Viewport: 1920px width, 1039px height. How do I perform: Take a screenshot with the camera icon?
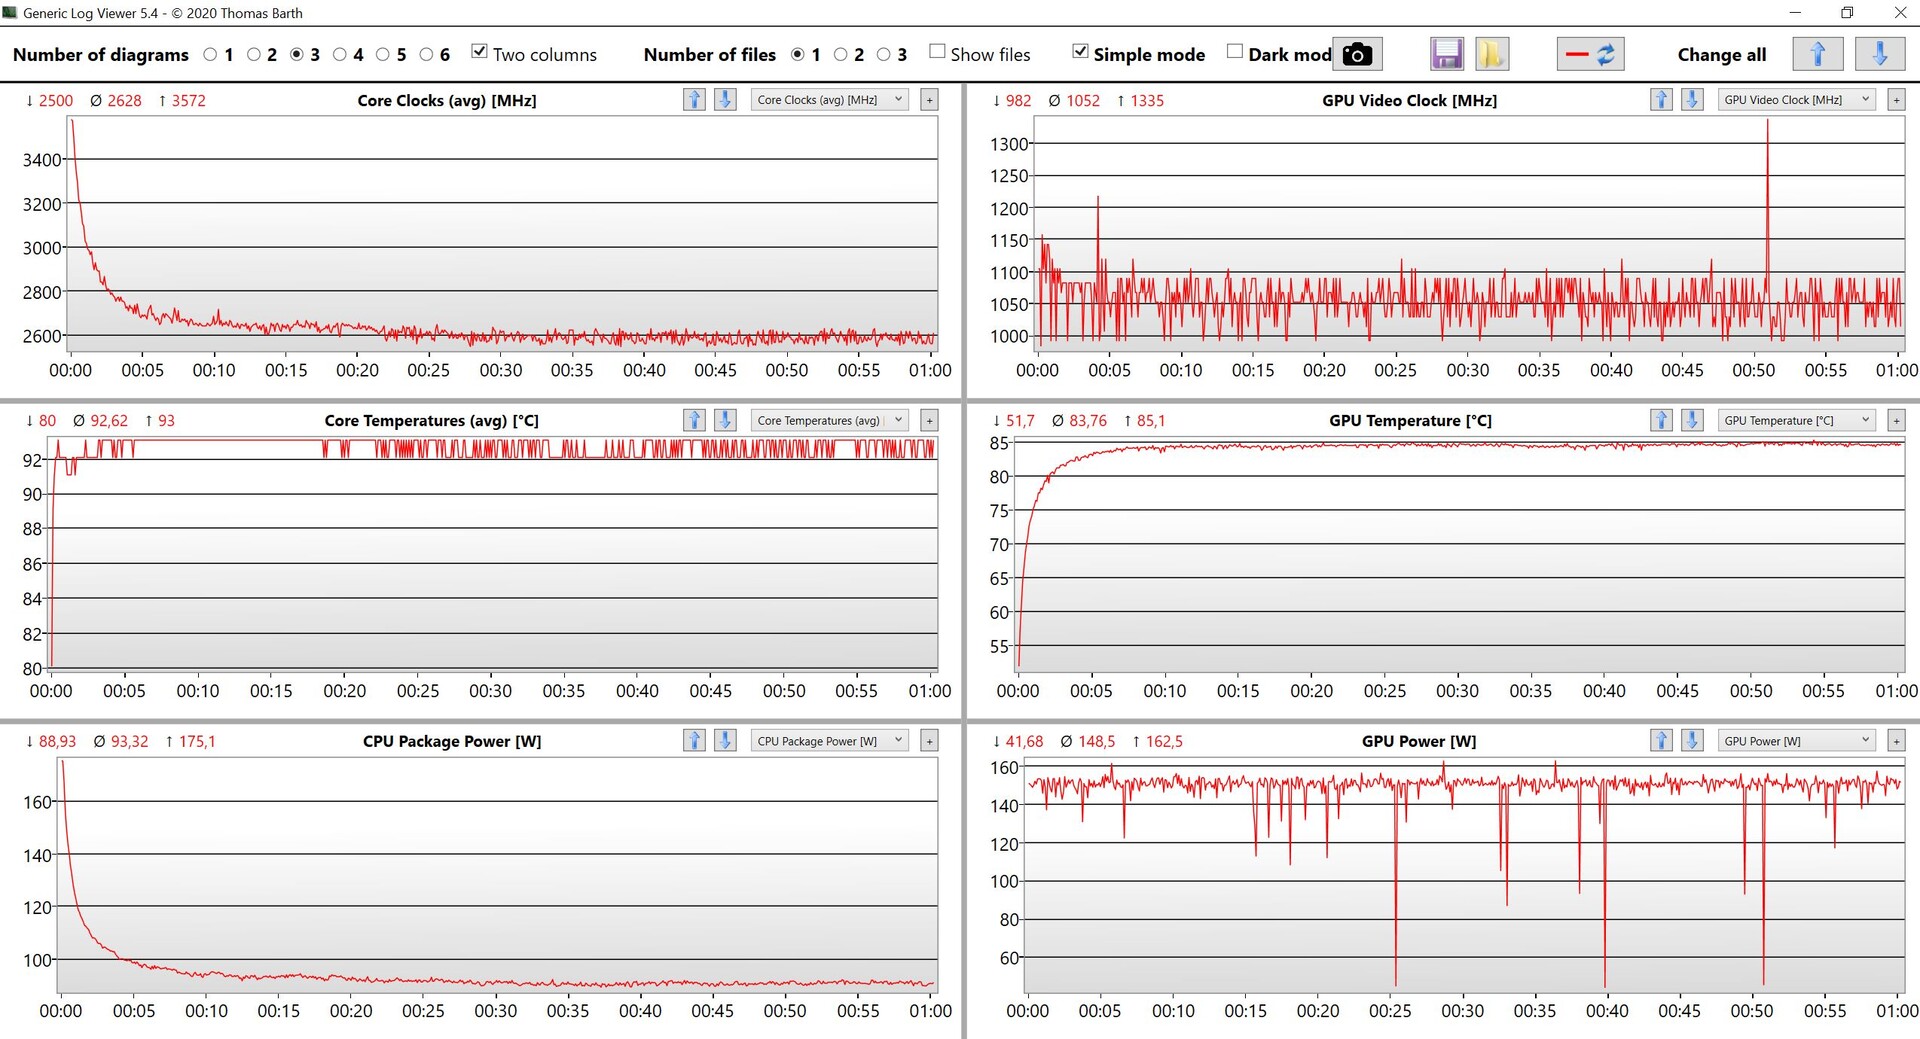pos(1357,54)
